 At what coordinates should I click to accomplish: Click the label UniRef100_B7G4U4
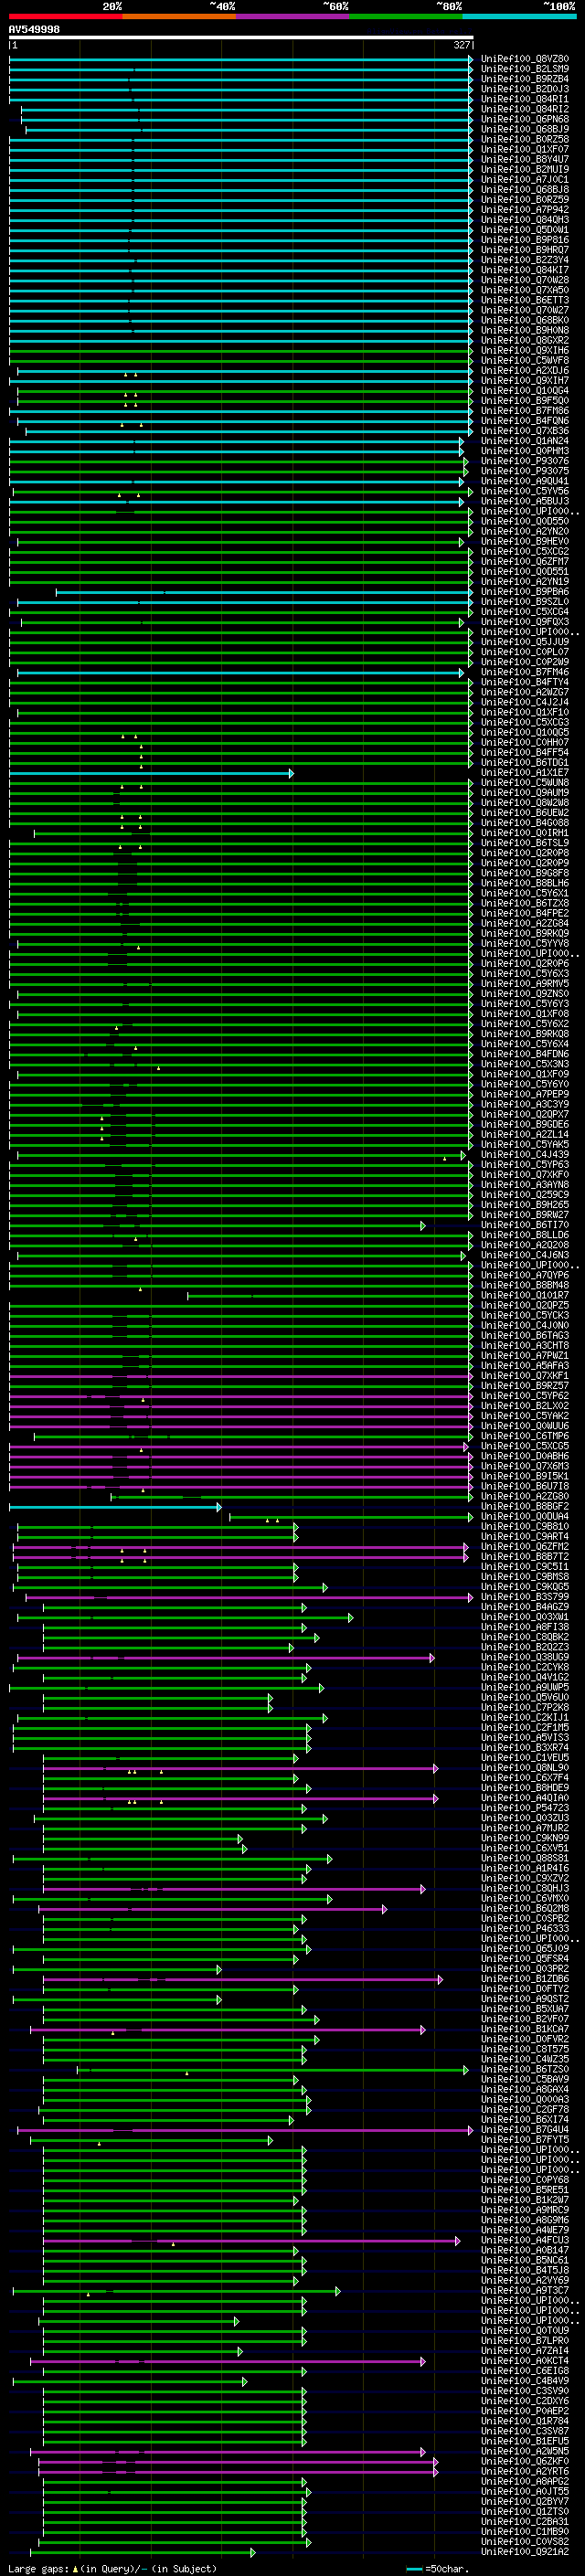point(525,2129)
